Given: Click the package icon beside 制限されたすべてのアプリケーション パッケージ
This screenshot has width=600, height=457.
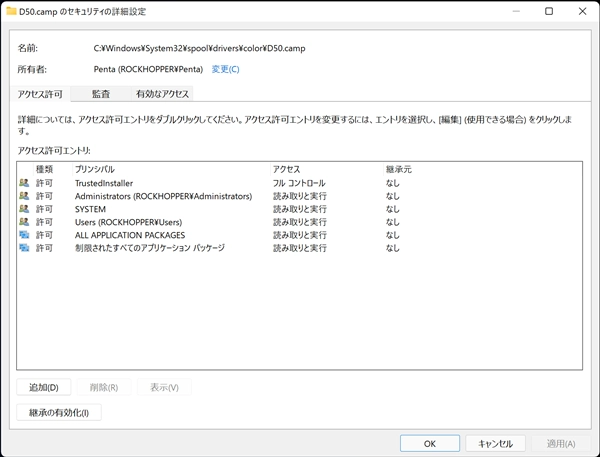Looking at the screenshot, I should (24, 248).
